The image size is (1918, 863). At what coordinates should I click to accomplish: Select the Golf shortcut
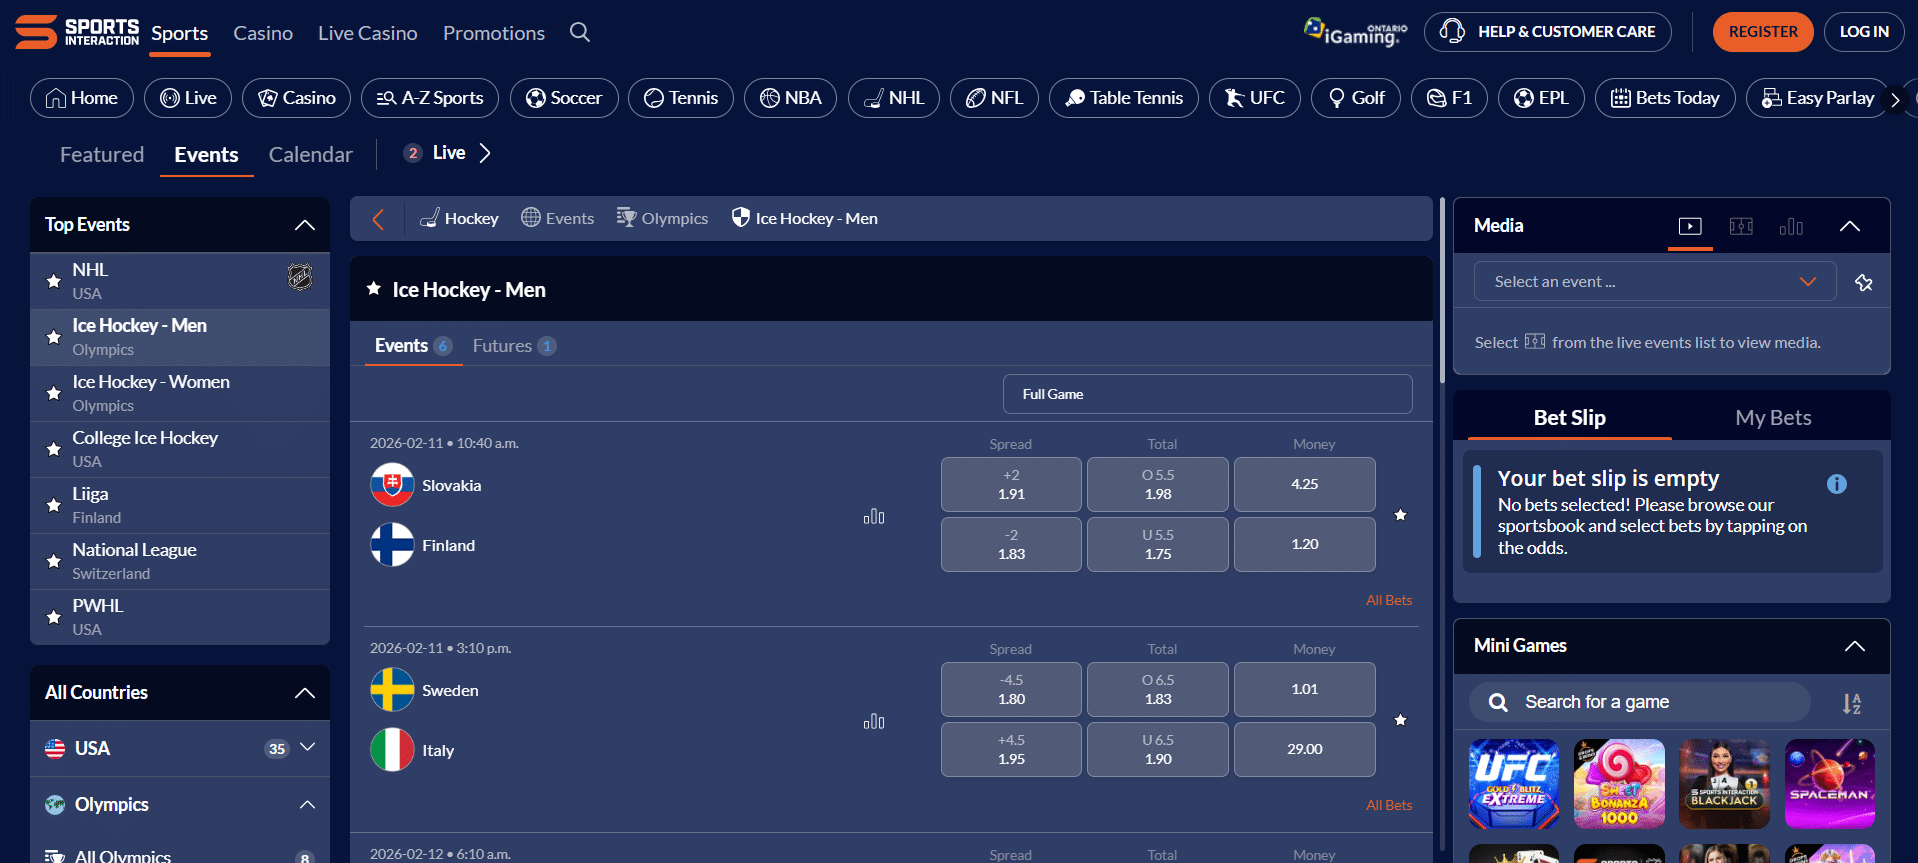pyautogui.click(x=1356, y=98)
